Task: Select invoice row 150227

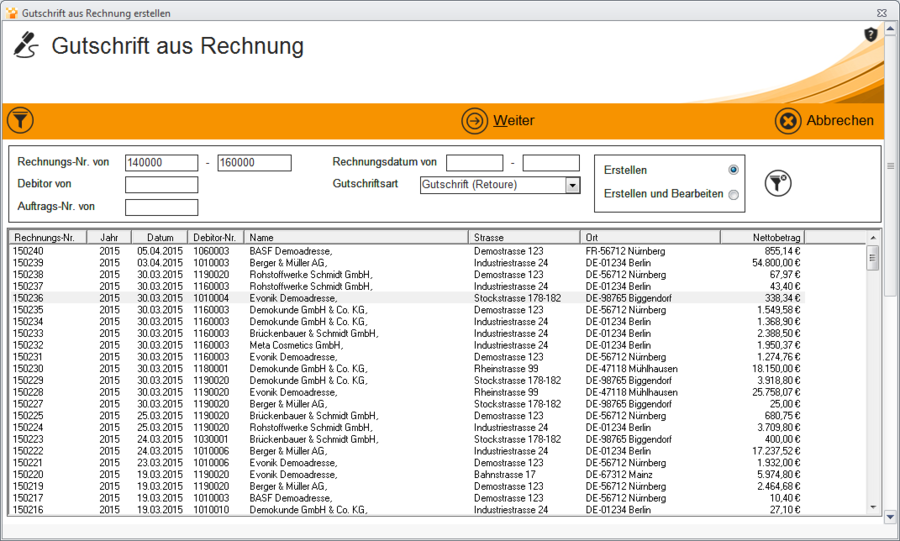Action: tap(407, 404)
